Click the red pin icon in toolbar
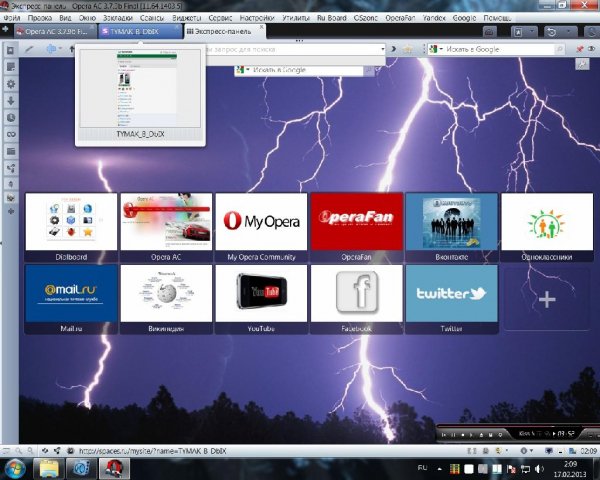This screenshot has height=480, width=600. [580, 49]
